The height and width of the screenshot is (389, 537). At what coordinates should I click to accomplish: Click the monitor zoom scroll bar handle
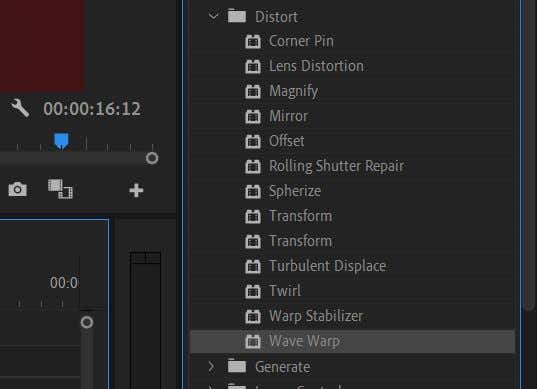pyautogui.click(x=152, y=158)
